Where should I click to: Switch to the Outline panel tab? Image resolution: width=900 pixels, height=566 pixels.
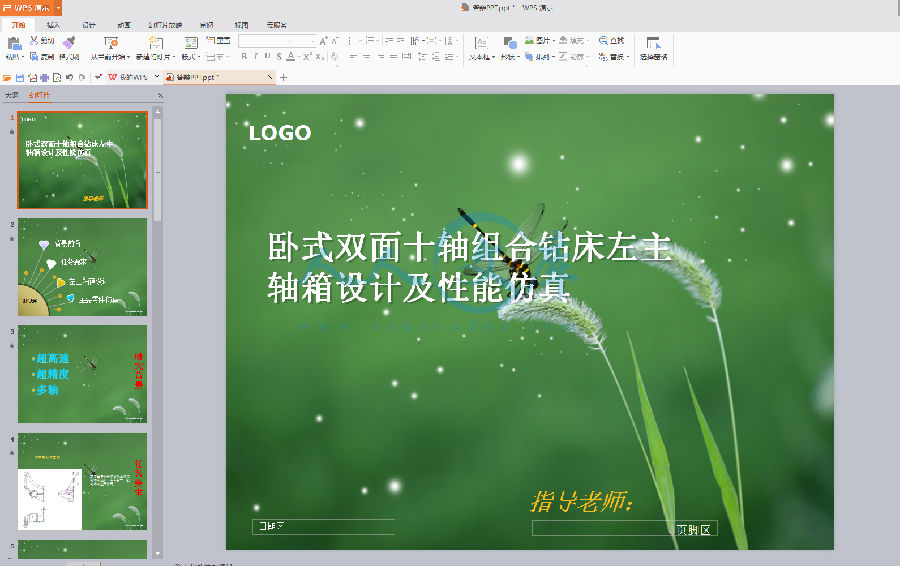11,96
